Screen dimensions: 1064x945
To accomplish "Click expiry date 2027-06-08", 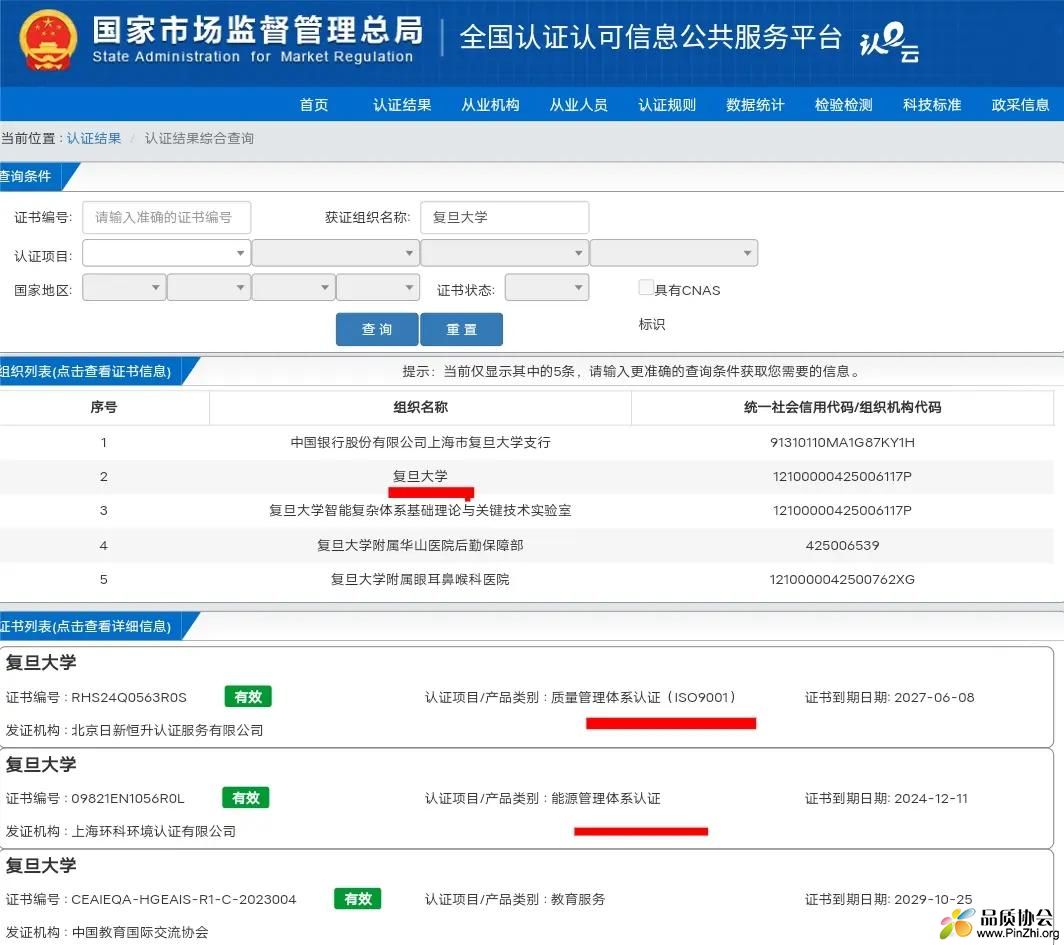I will (x=934, y=697).
